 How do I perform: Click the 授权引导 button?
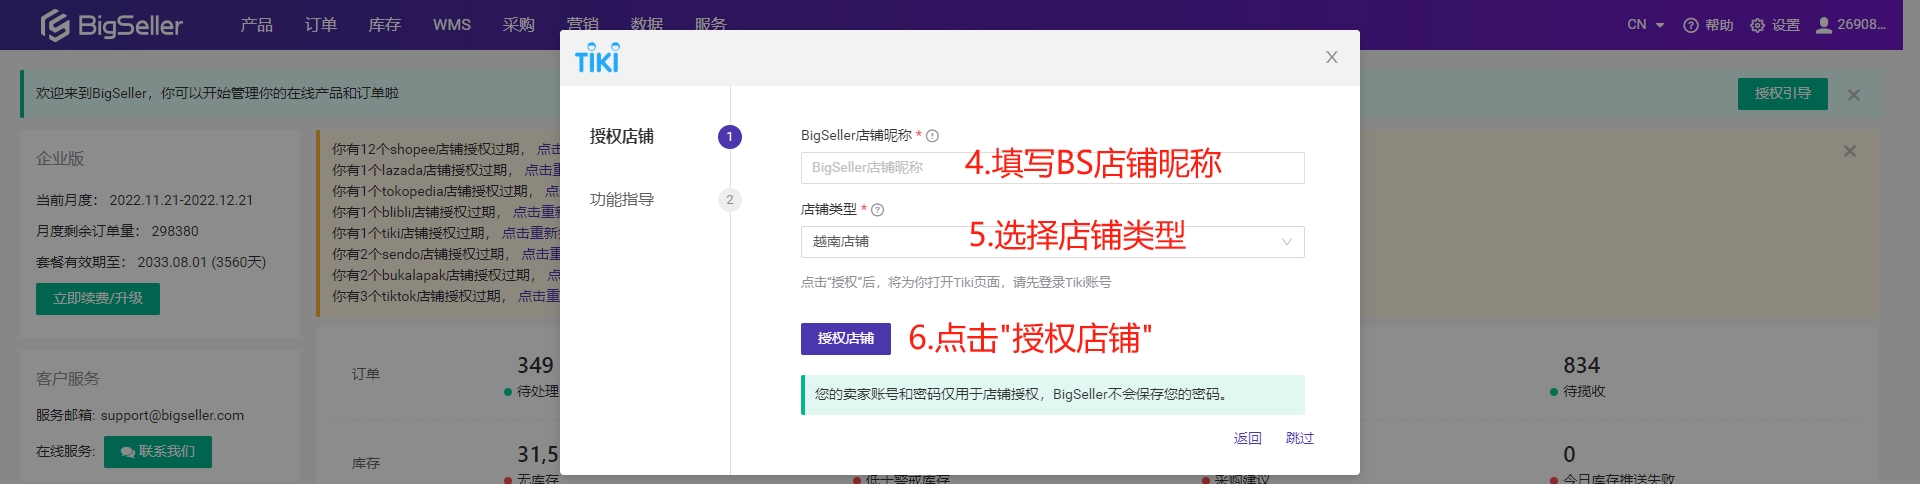[x=1783, y=93]
